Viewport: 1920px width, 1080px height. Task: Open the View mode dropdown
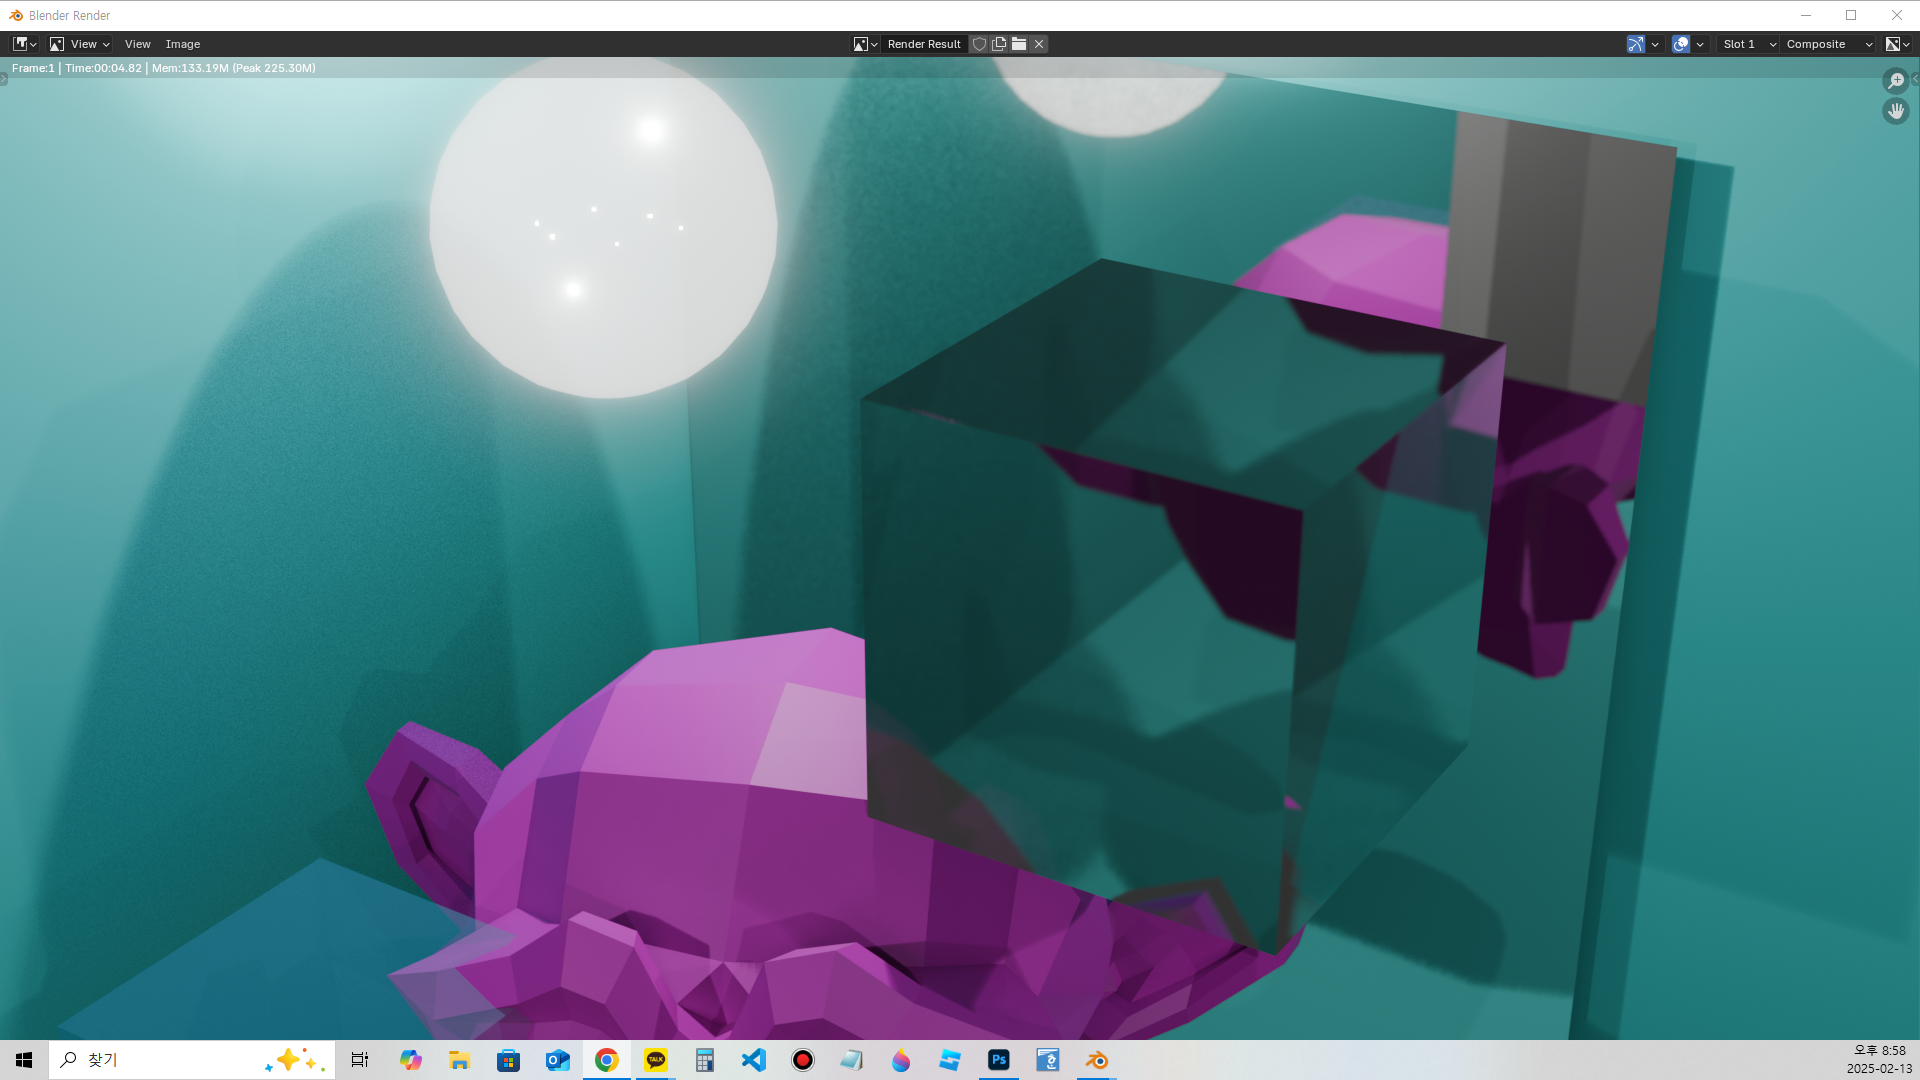tap(80, 44)
